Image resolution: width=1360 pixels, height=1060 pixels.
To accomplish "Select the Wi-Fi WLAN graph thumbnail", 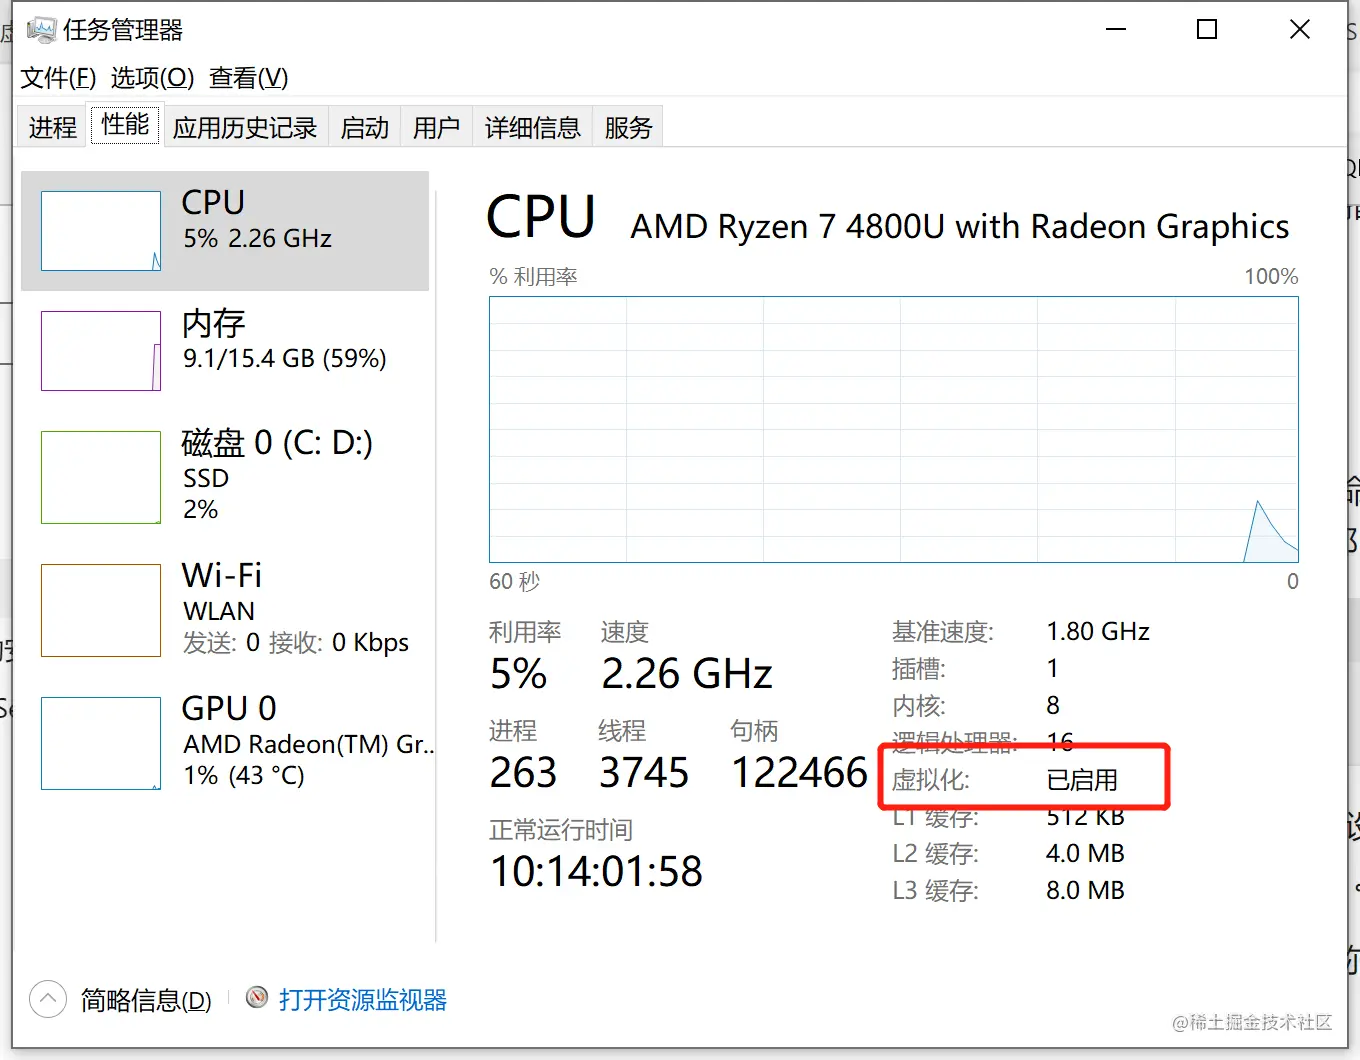I will 101,610.
